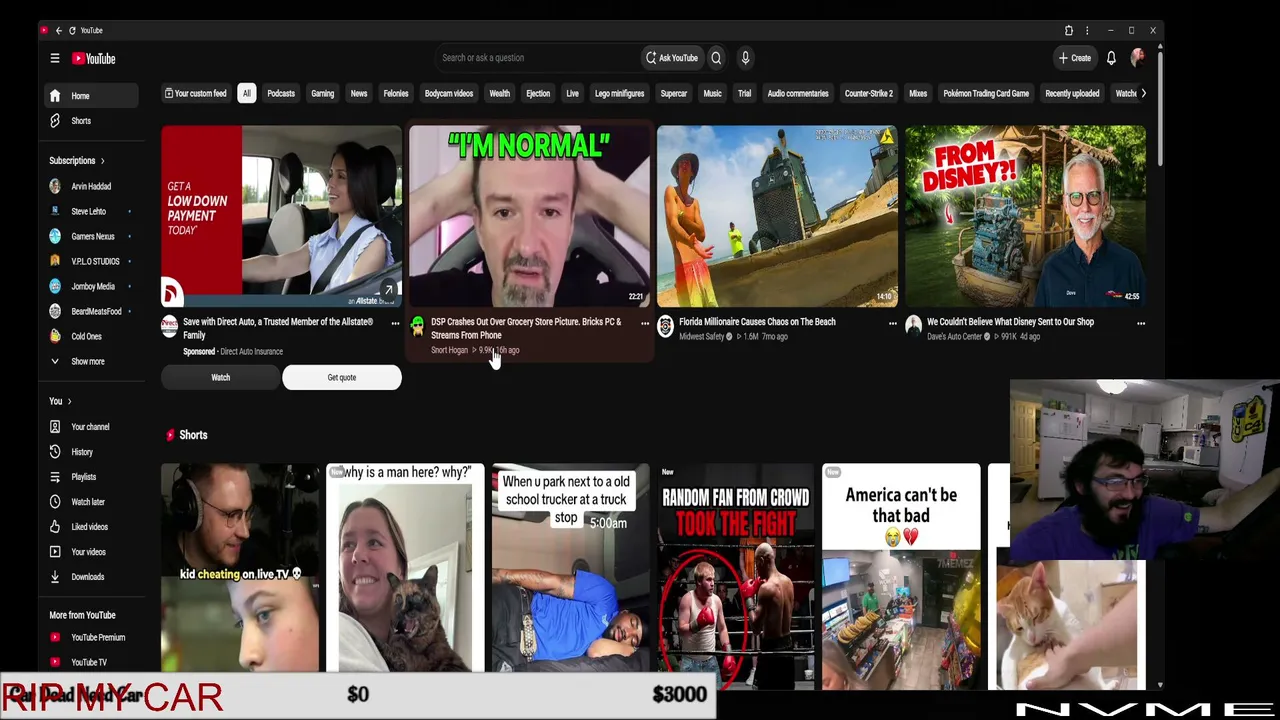
Task: Open the Cold Ones subscription
Action: (x=93, y=336)
